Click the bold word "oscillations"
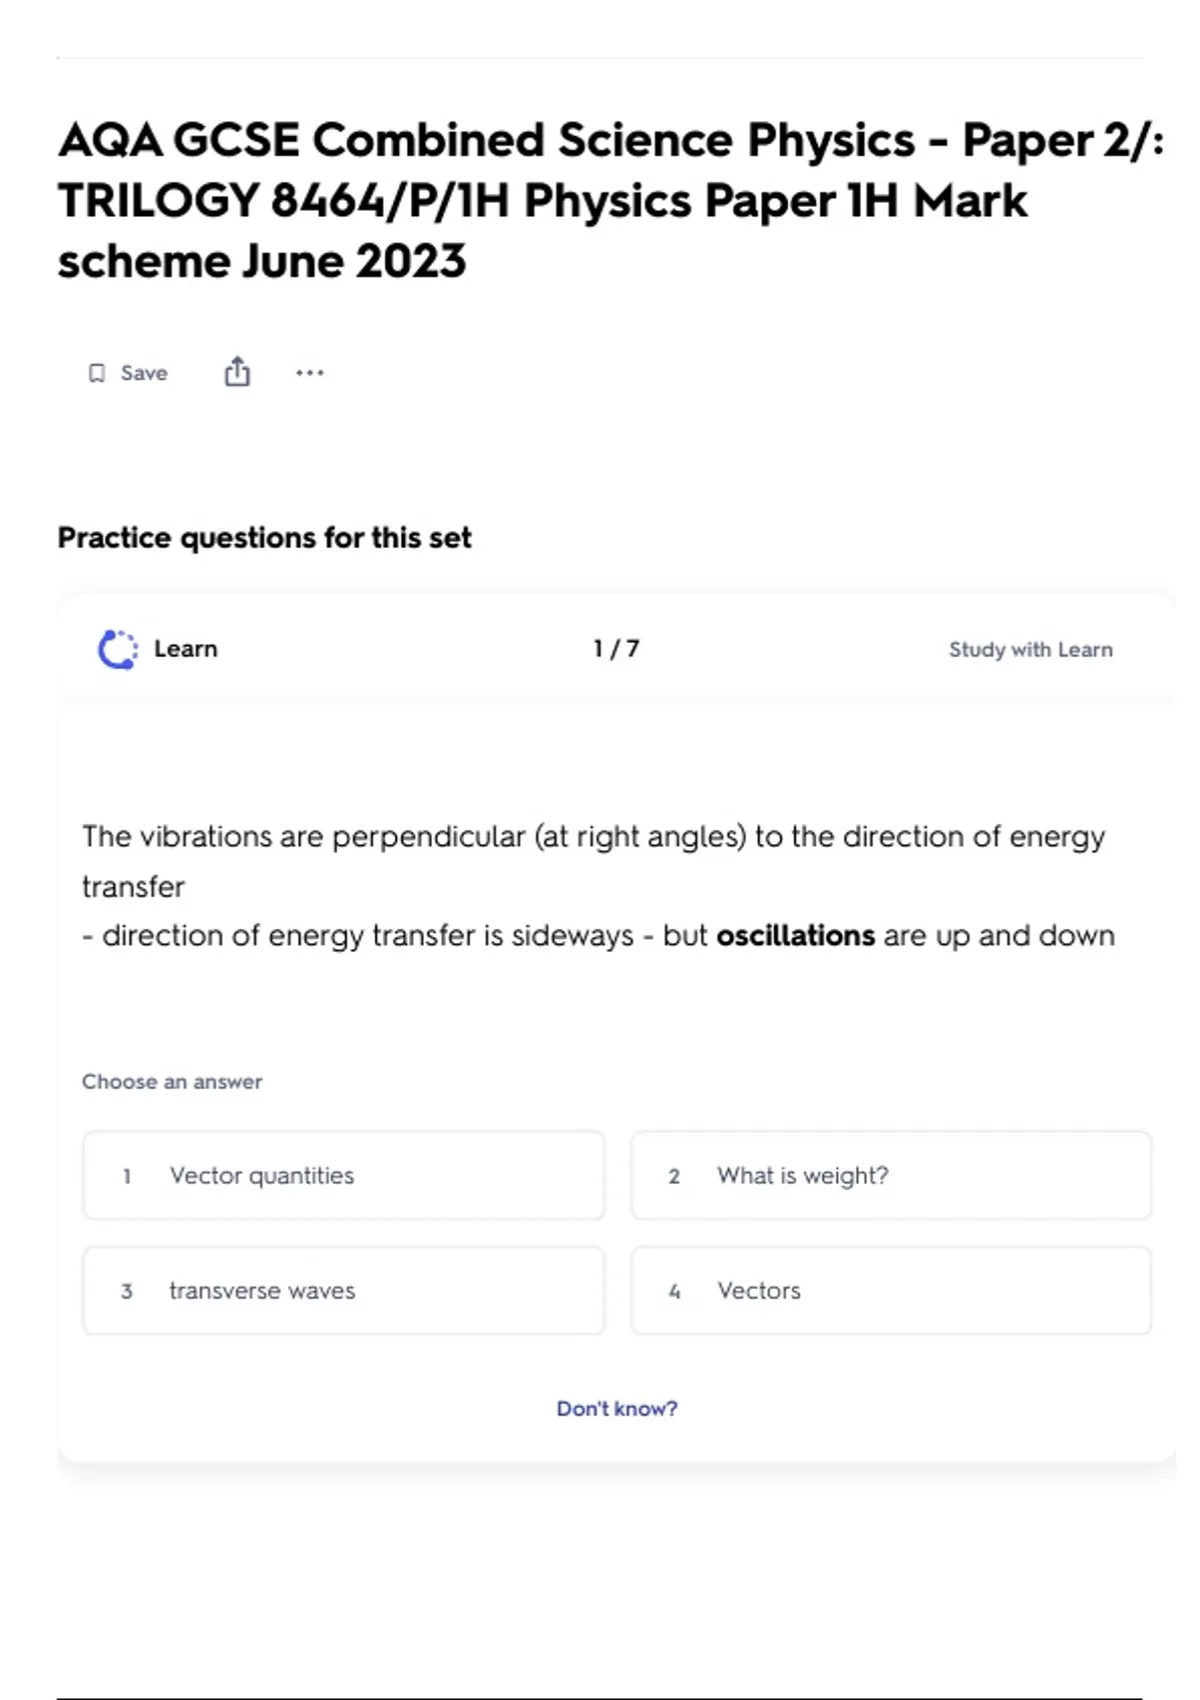 (x=796, y=936)
